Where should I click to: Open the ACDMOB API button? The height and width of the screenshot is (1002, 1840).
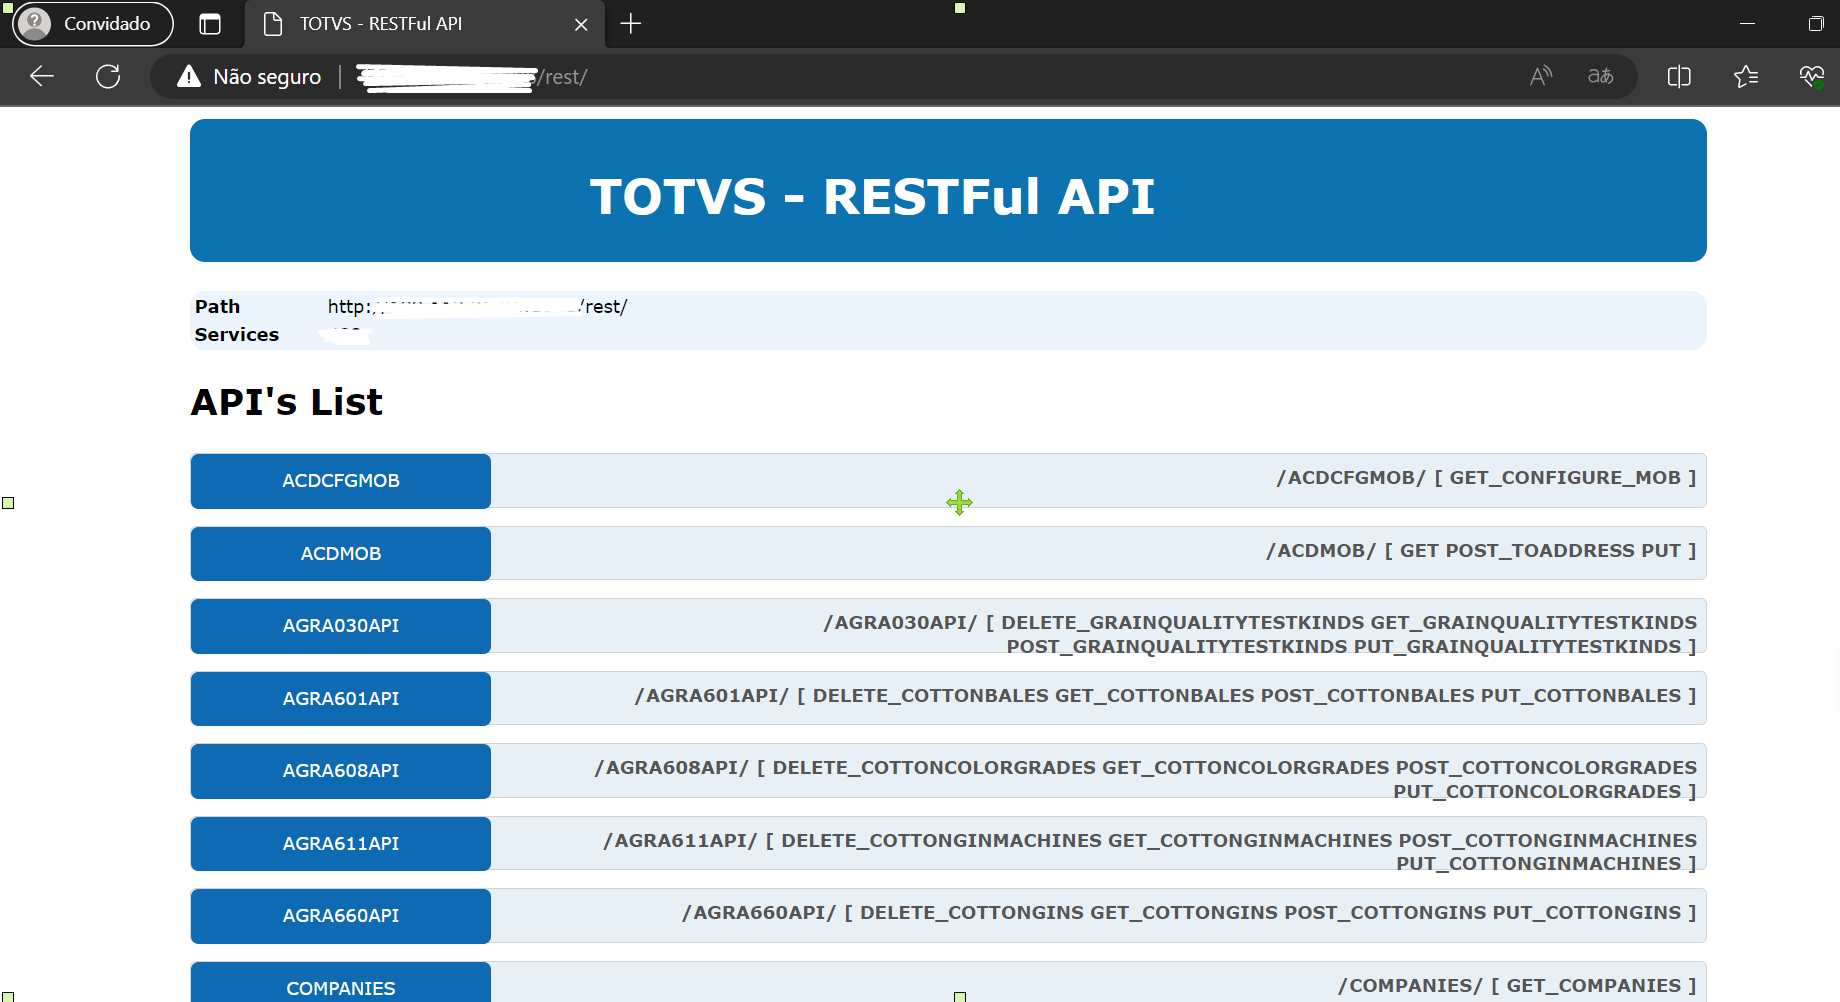coord(341,554)
